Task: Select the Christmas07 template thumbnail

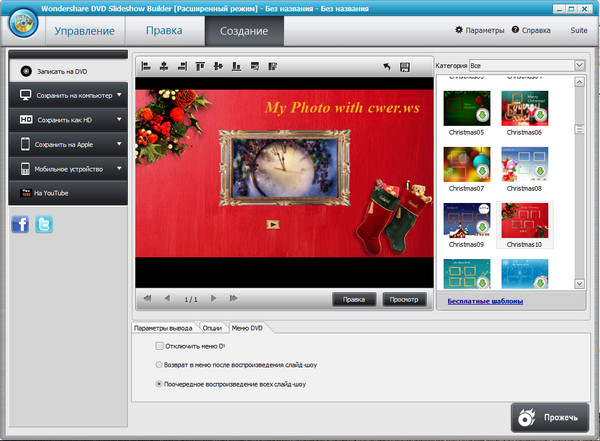Action: pos(467,164)
